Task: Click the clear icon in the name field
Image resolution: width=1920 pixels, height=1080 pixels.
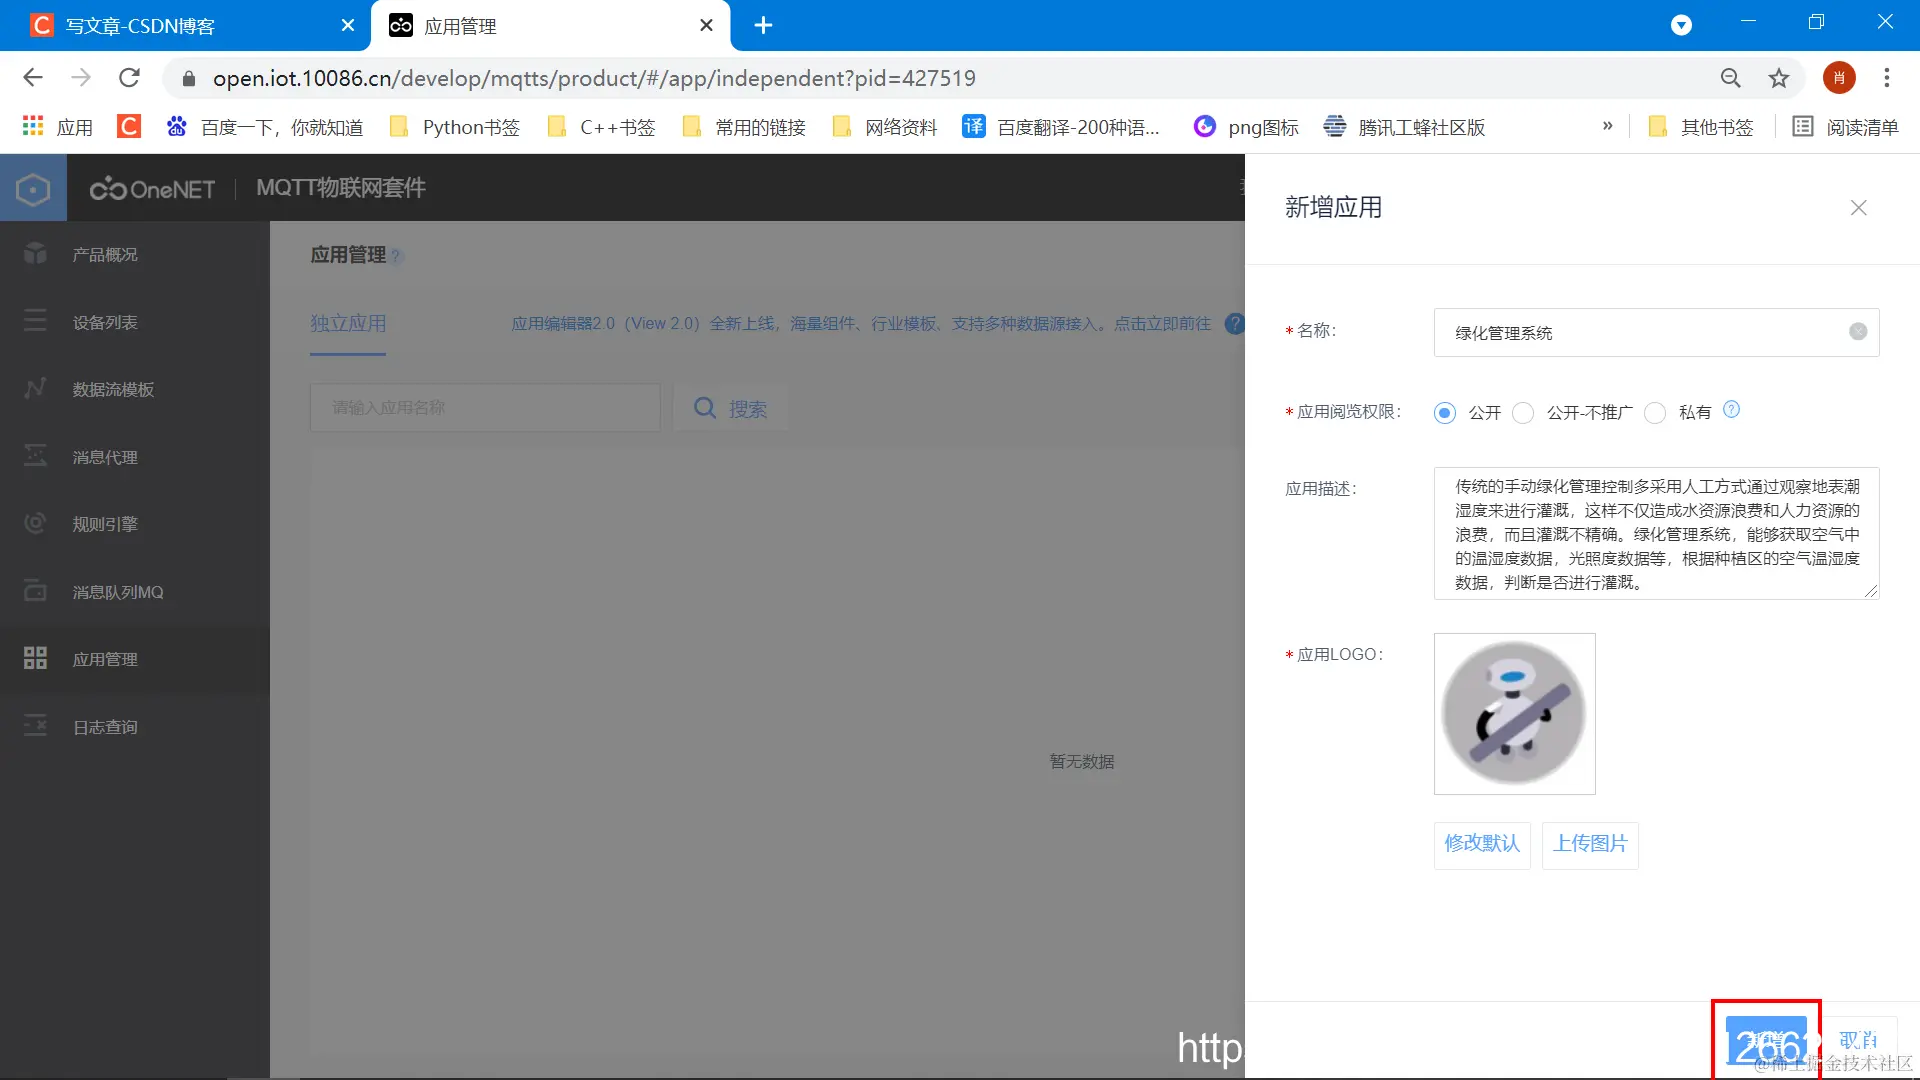Action: coord(1858,332)
